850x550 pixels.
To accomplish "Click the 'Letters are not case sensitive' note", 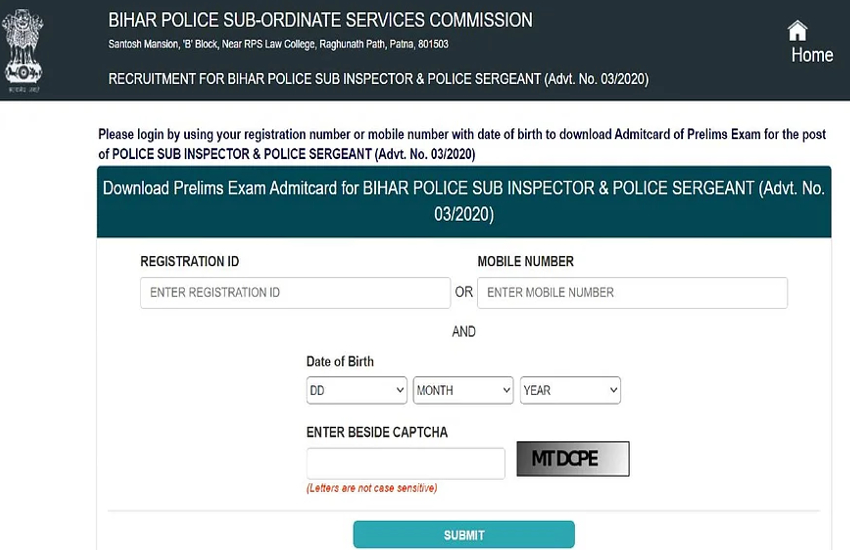I will (x=371, y=489).
